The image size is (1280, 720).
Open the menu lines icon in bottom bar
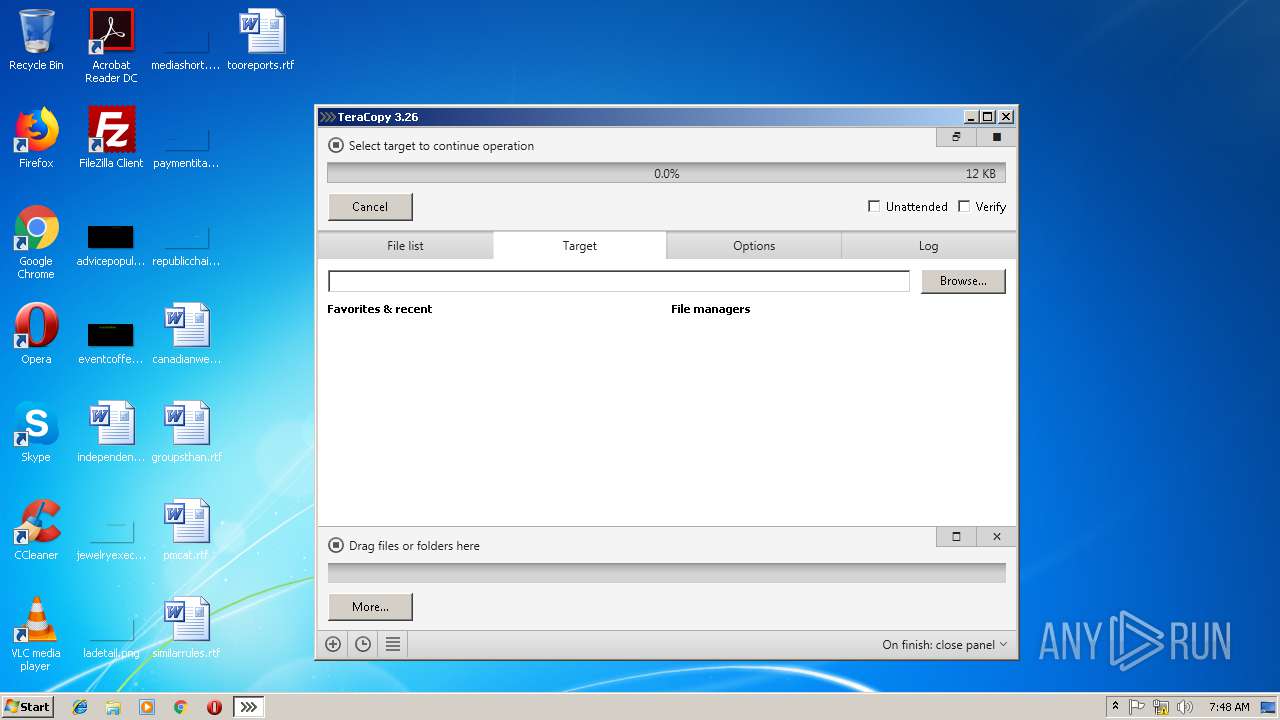coord(393,645)
